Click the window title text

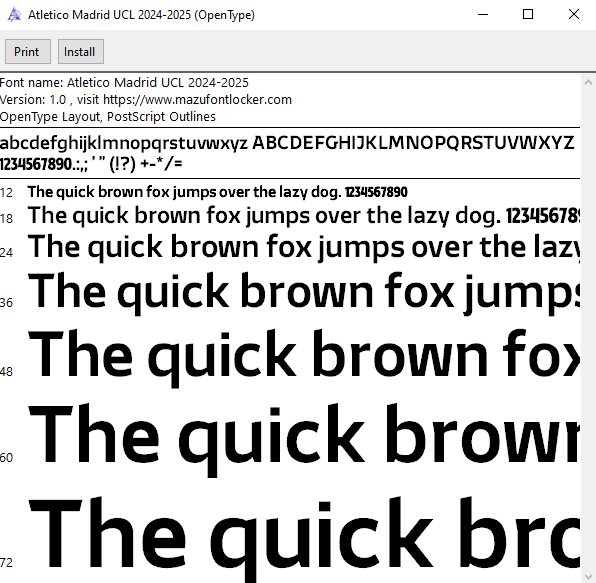(141, 15)
